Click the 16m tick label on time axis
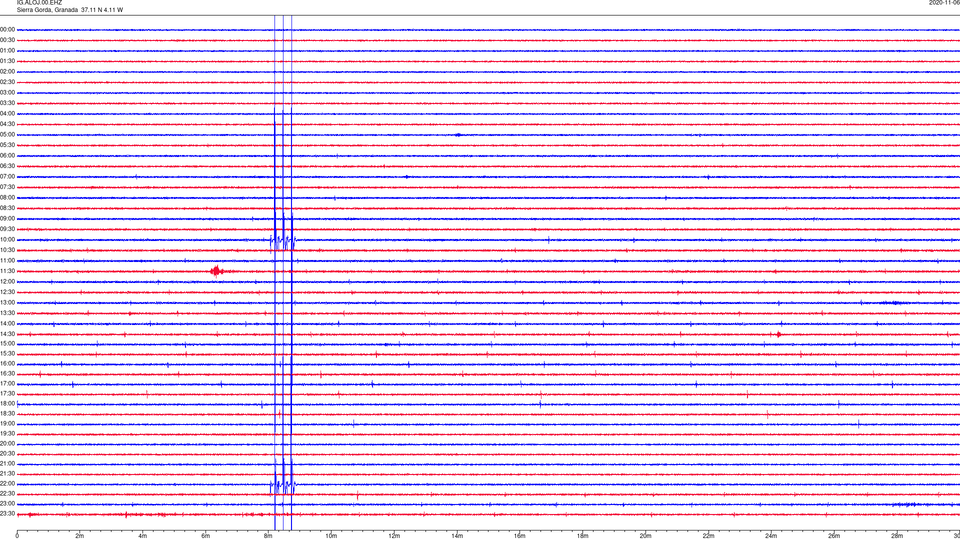Viewport: 960px width, 540px height. [520, 536]
